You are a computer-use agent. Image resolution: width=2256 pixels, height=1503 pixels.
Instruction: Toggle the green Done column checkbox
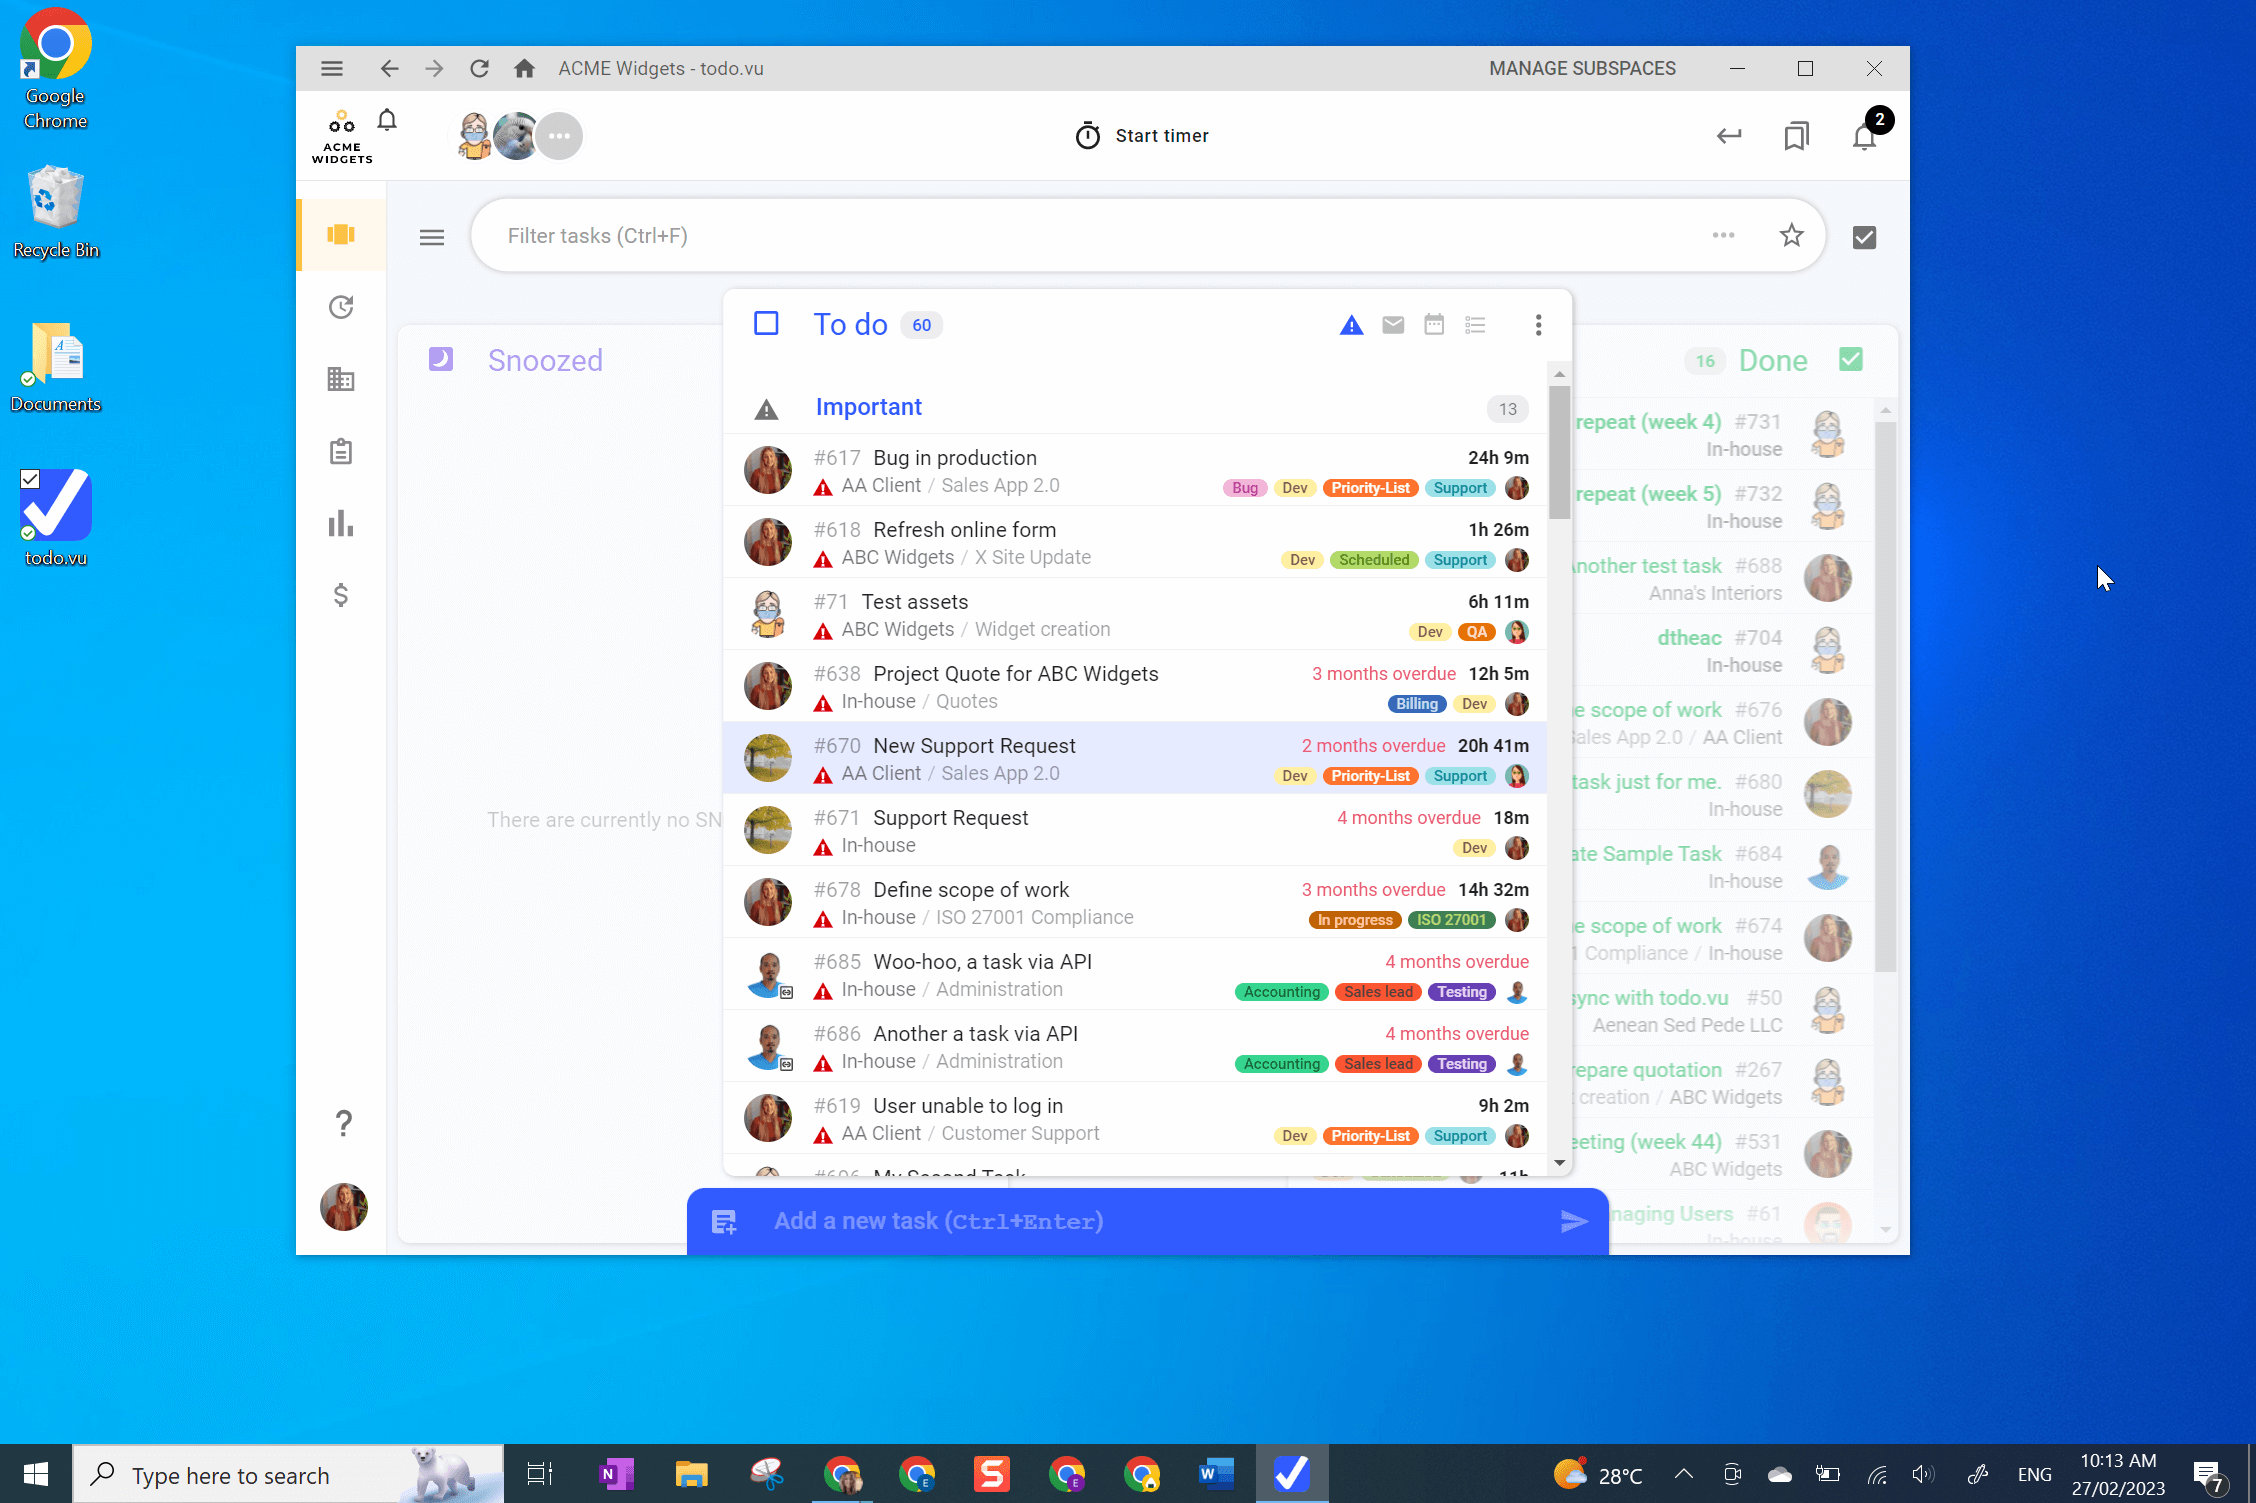tap(1851, 359)
